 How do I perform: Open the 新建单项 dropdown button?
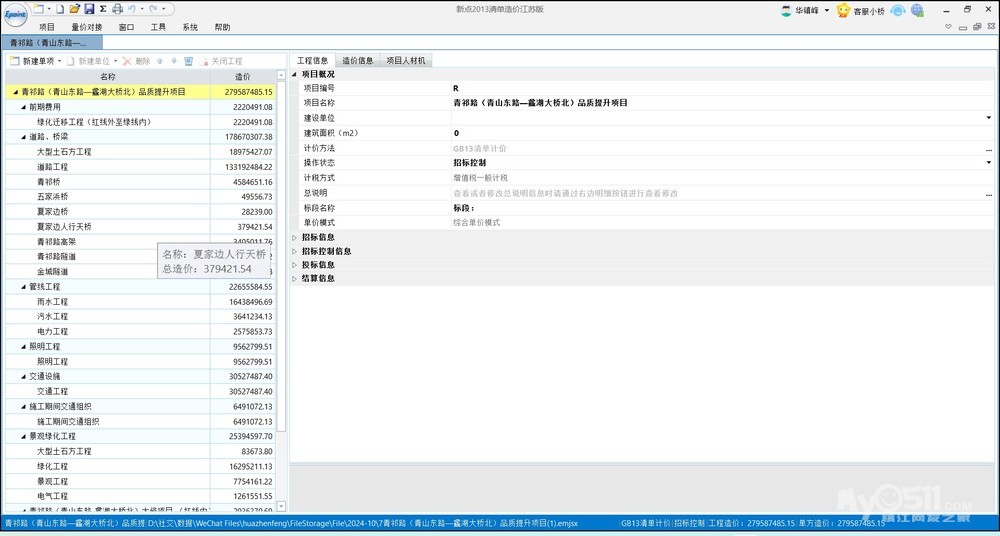click(36, 61)
